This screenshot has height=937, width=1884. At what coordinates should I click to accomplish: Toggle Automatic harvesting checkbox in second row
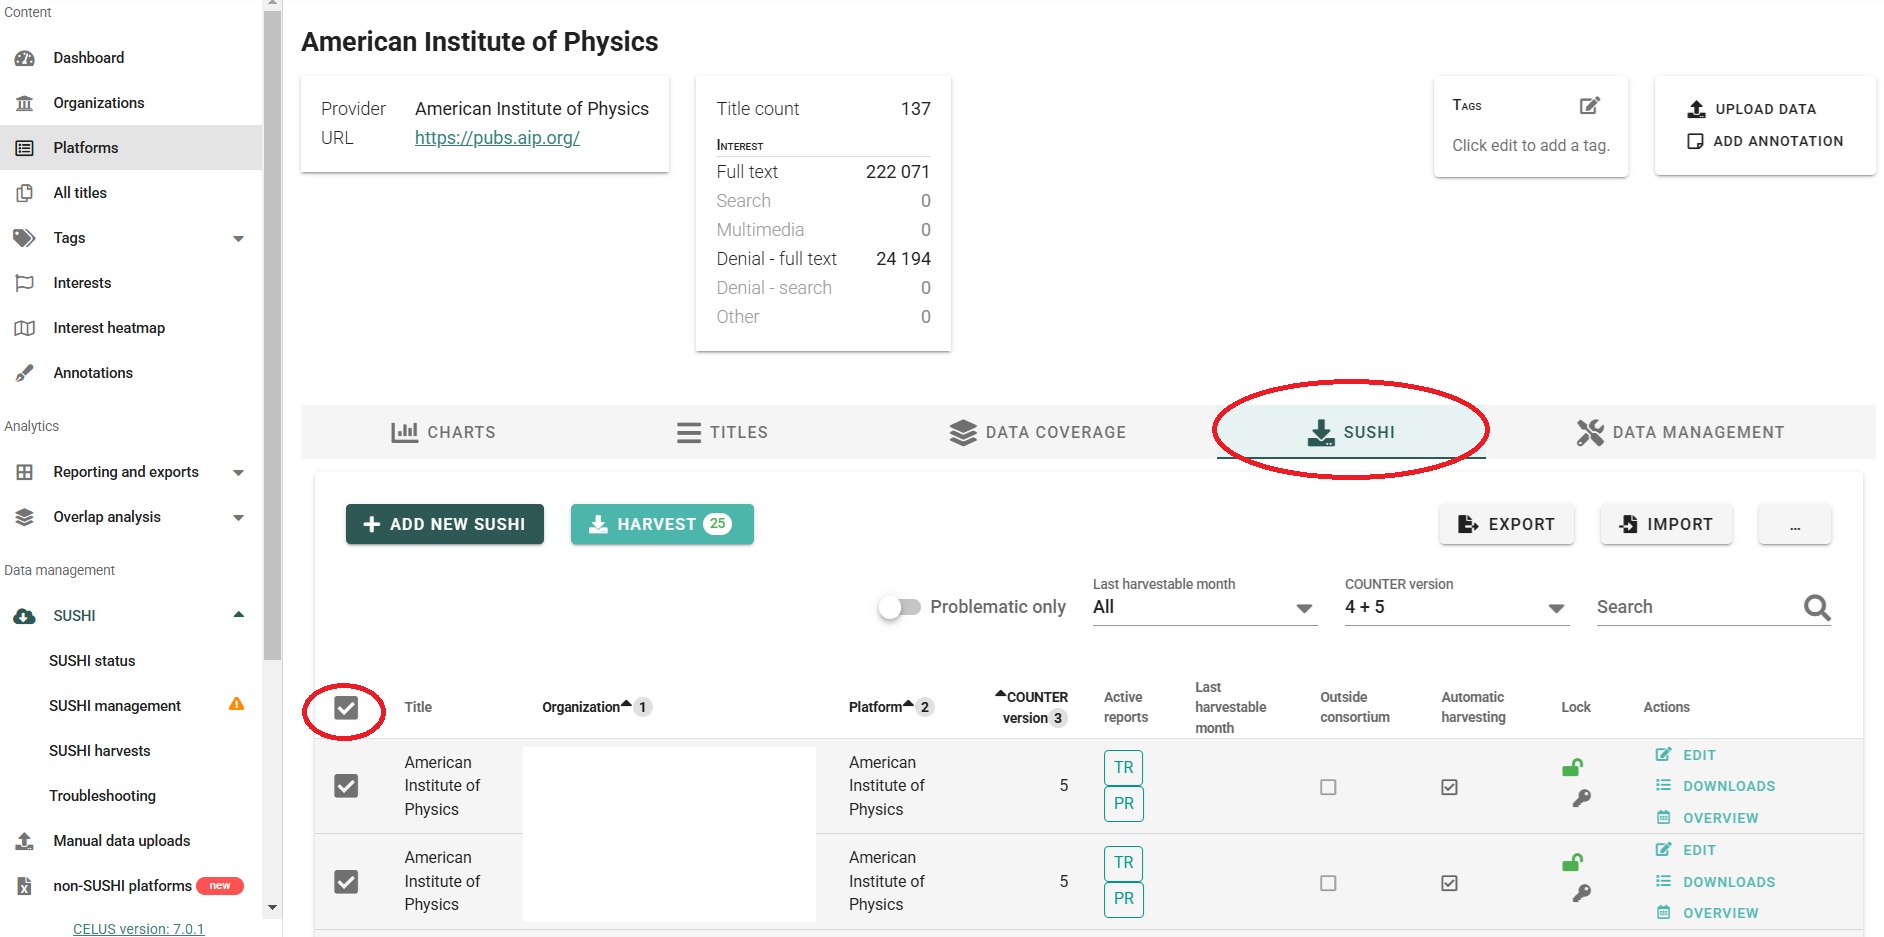[1449, 883]
